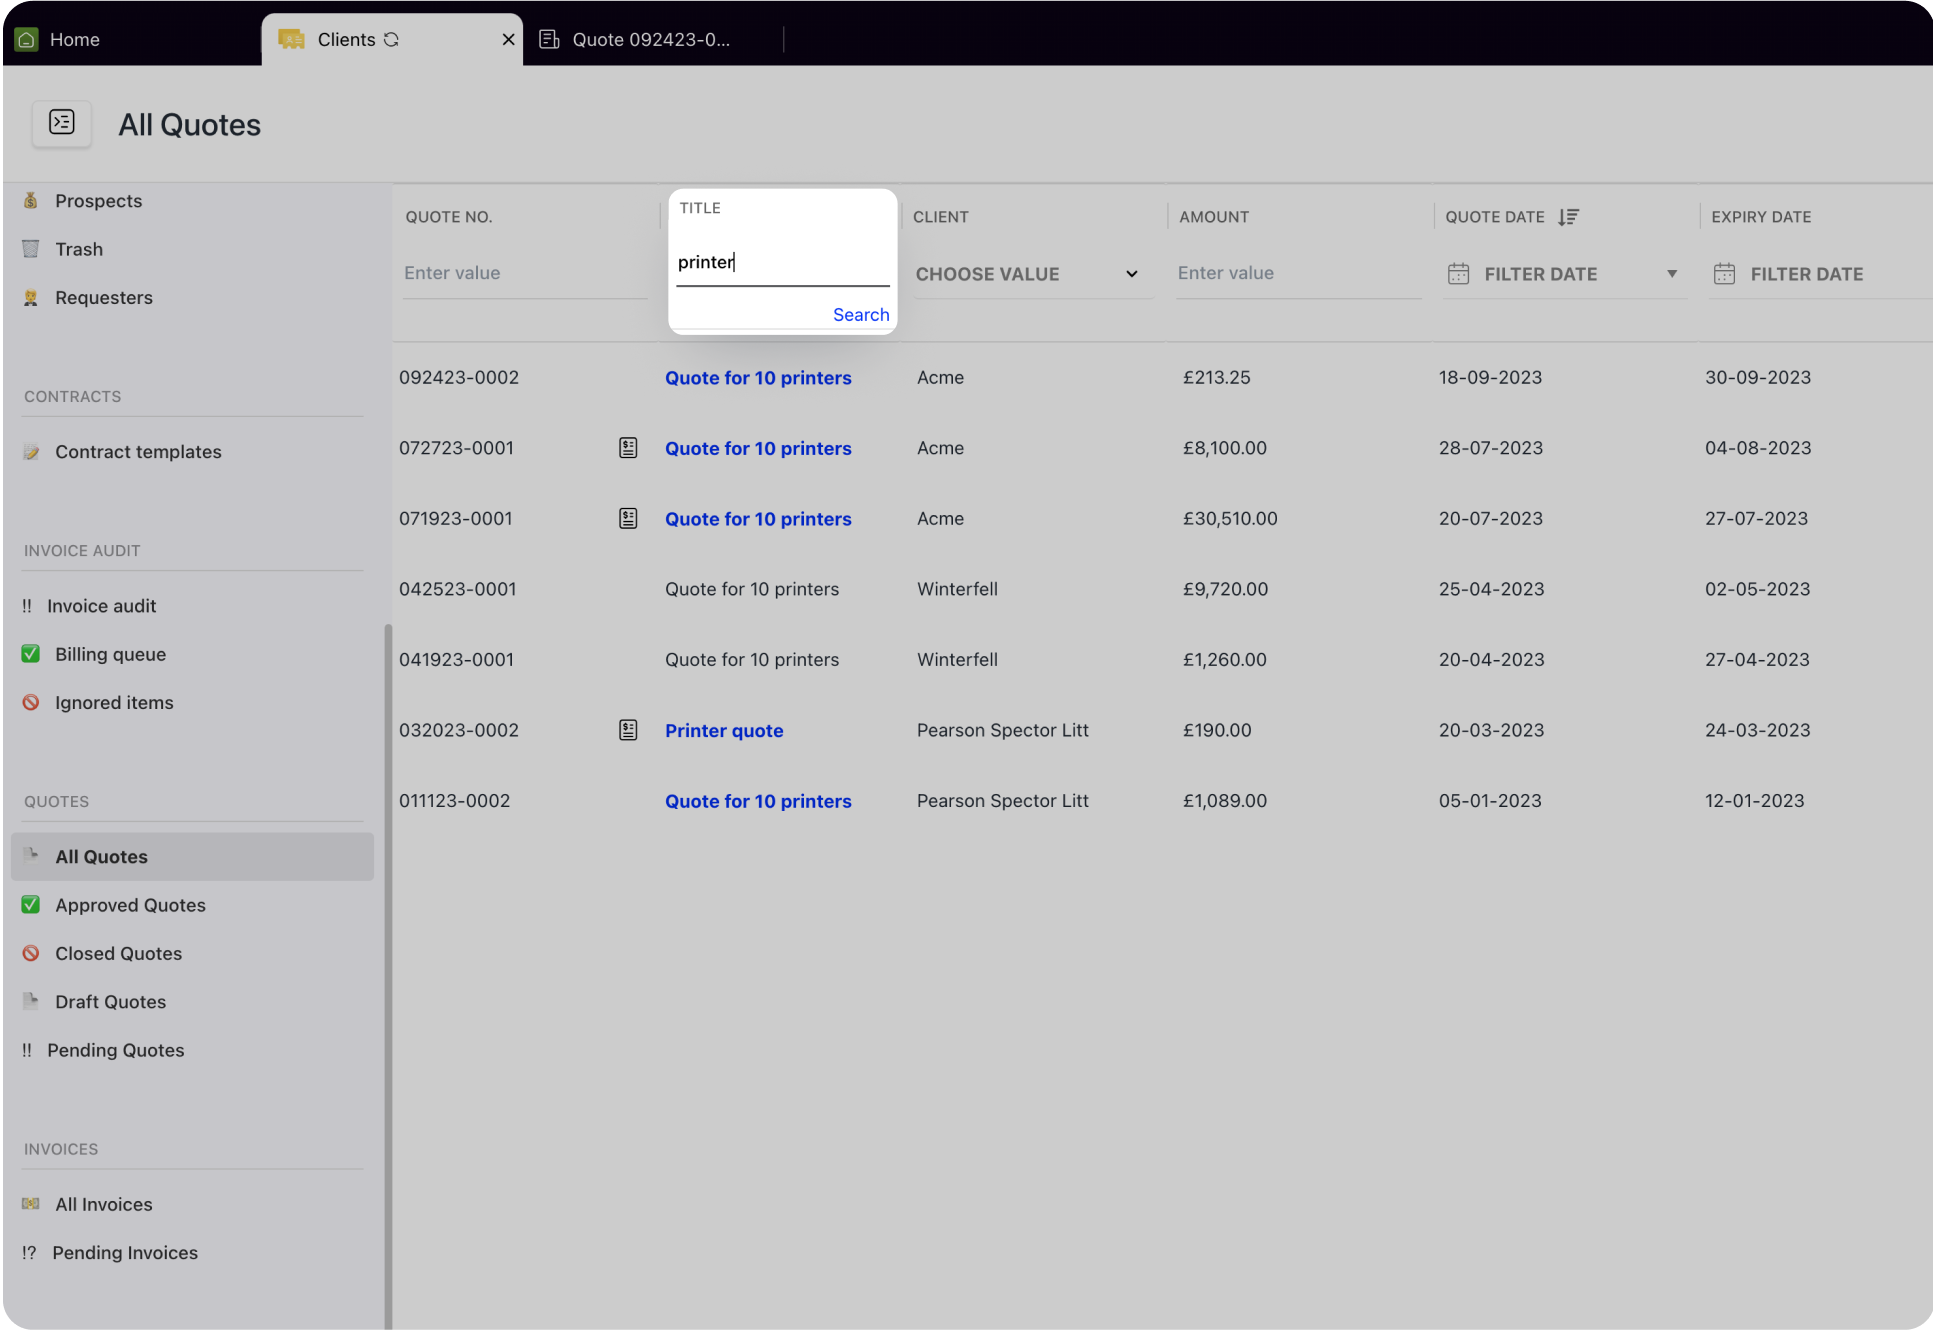Click the document icon beside quote 071923-0001
Image resolution: width=1933 pixels, height=1330 pixels.
tap(628, 518)
